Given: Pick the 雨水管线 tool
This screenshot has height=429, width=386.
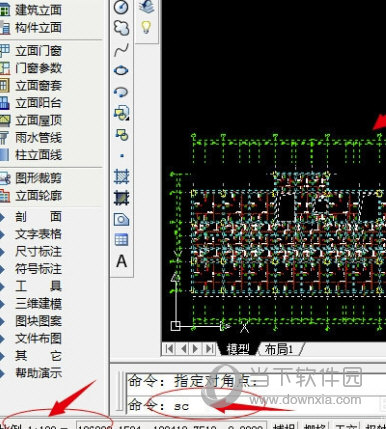Looking at the screenshot, I should pyautogui.click(x=32, y=137).
